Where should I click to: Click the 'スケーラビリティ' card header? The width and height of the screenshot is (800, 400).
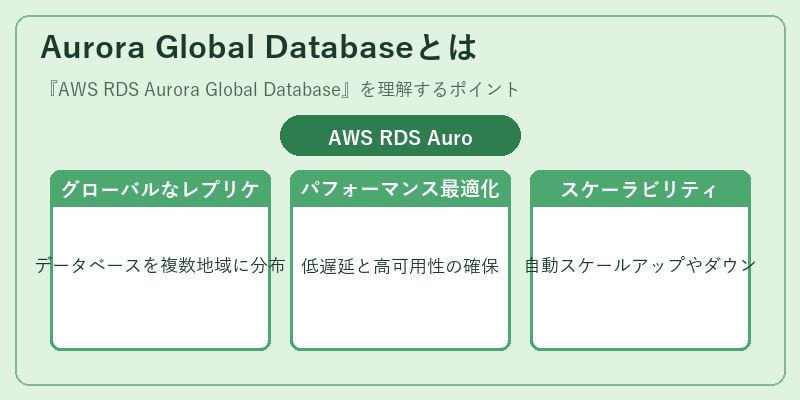(x=640, y=189)
